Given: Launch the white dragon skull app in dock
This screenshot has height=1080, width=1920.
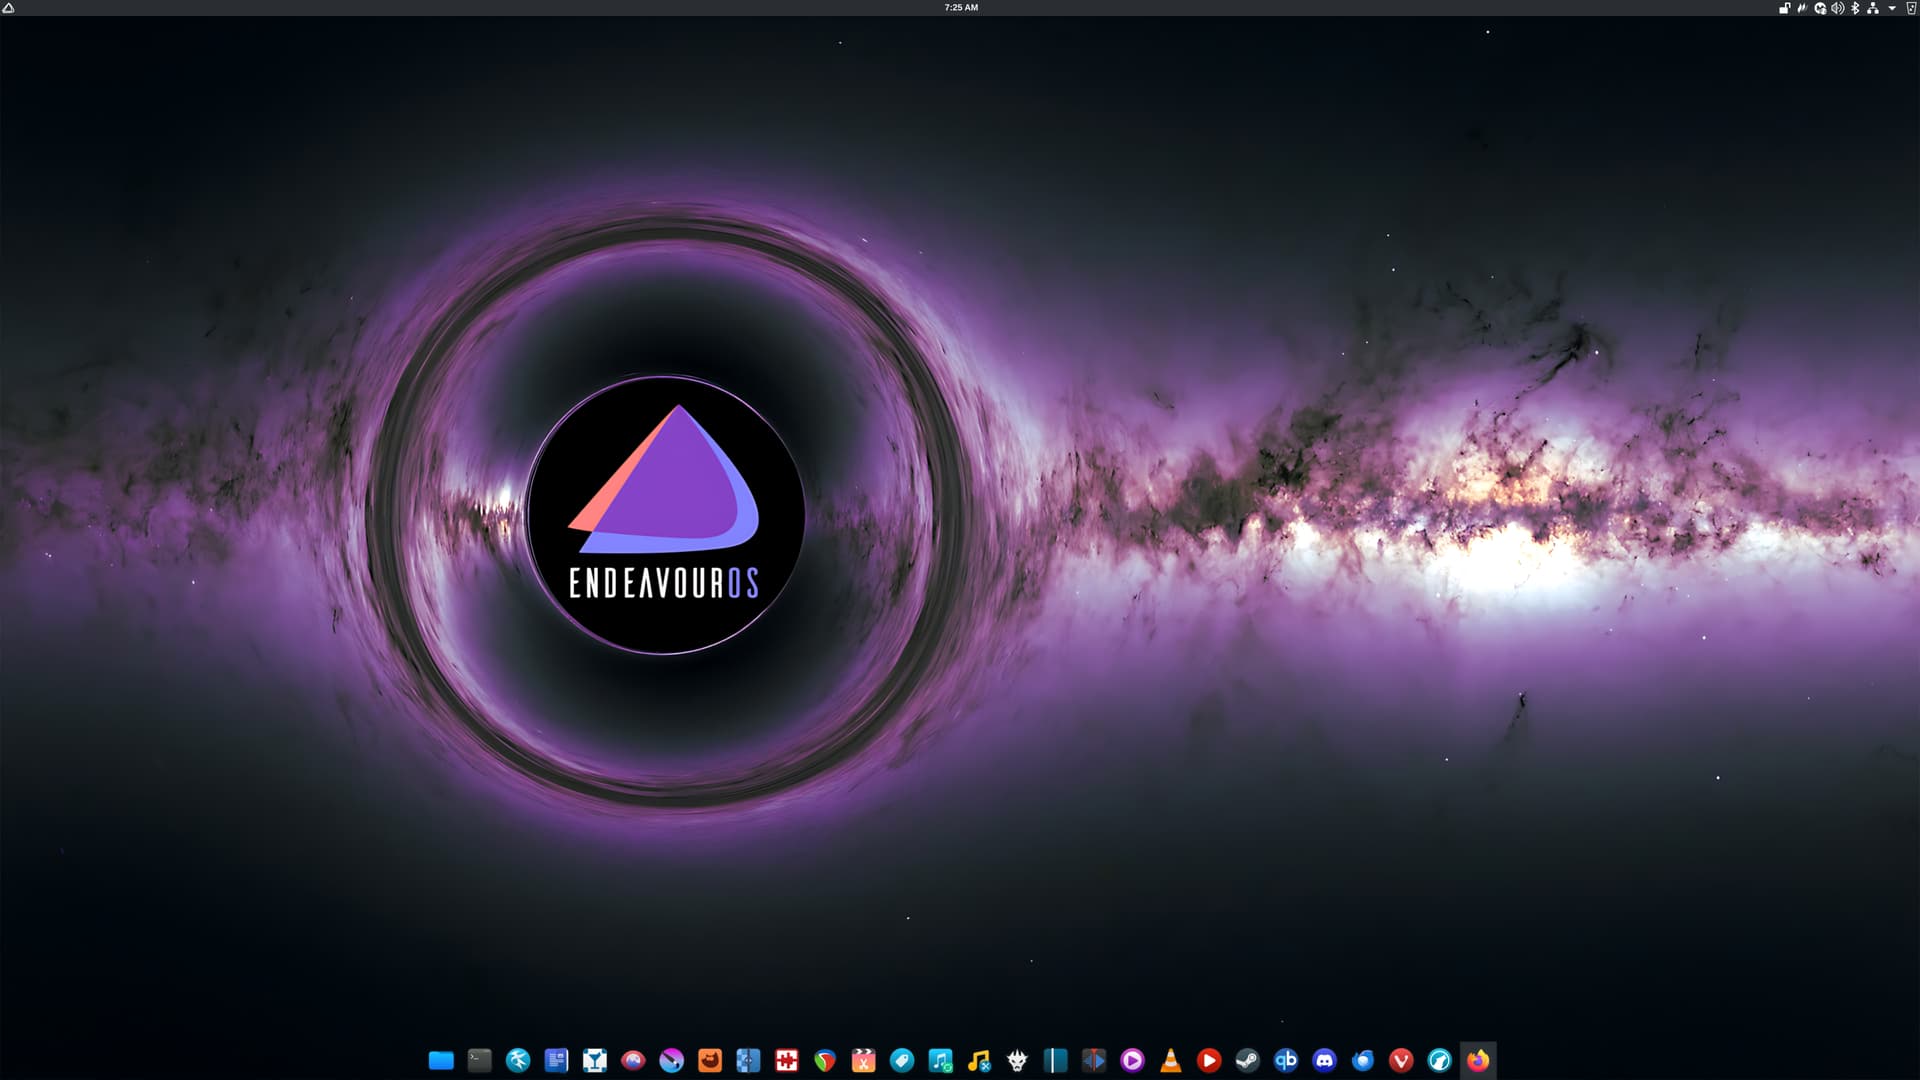Looking at the screenshot, I should pyautogui.click(x=1017, y=1060).
